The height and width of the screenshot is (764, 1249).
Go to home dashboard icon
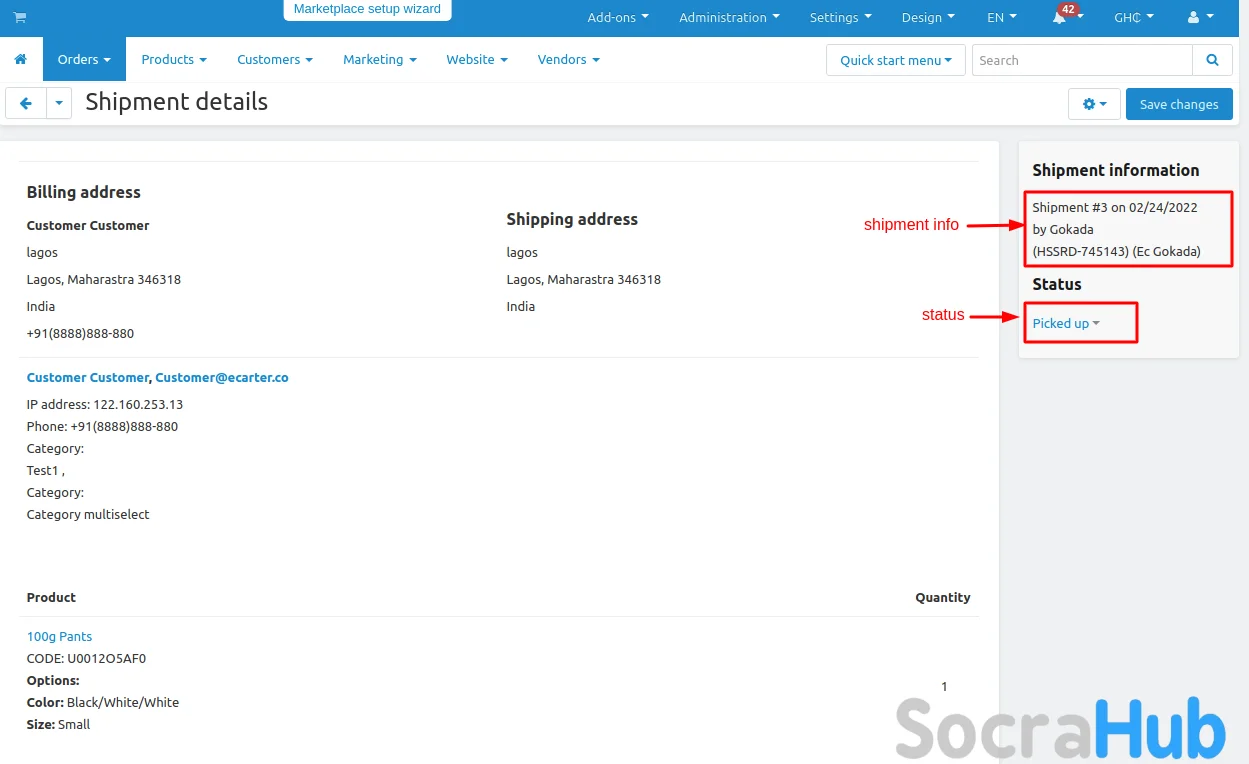21,60
